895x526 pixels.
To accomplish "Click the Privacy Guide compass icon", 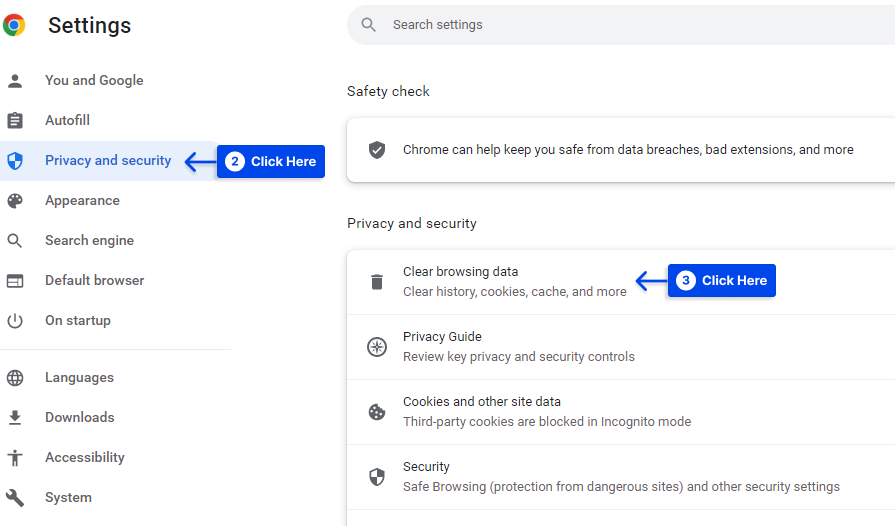I will (x=377, y=347).
